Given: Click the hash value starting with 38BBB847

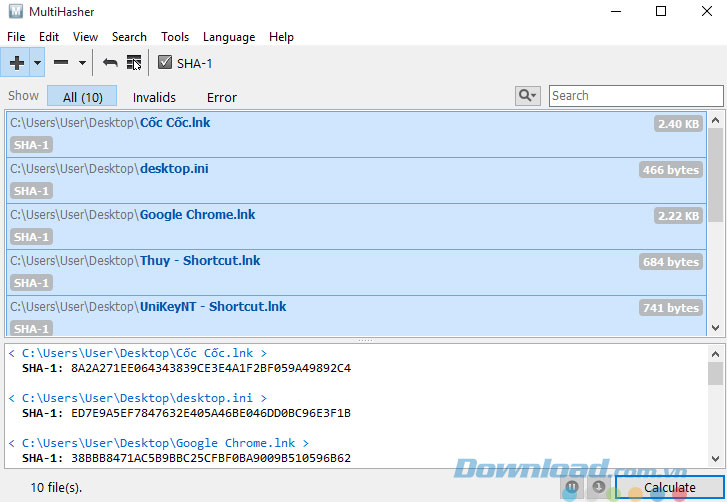Looking at the screenshot, I should (x=211, y=458).
